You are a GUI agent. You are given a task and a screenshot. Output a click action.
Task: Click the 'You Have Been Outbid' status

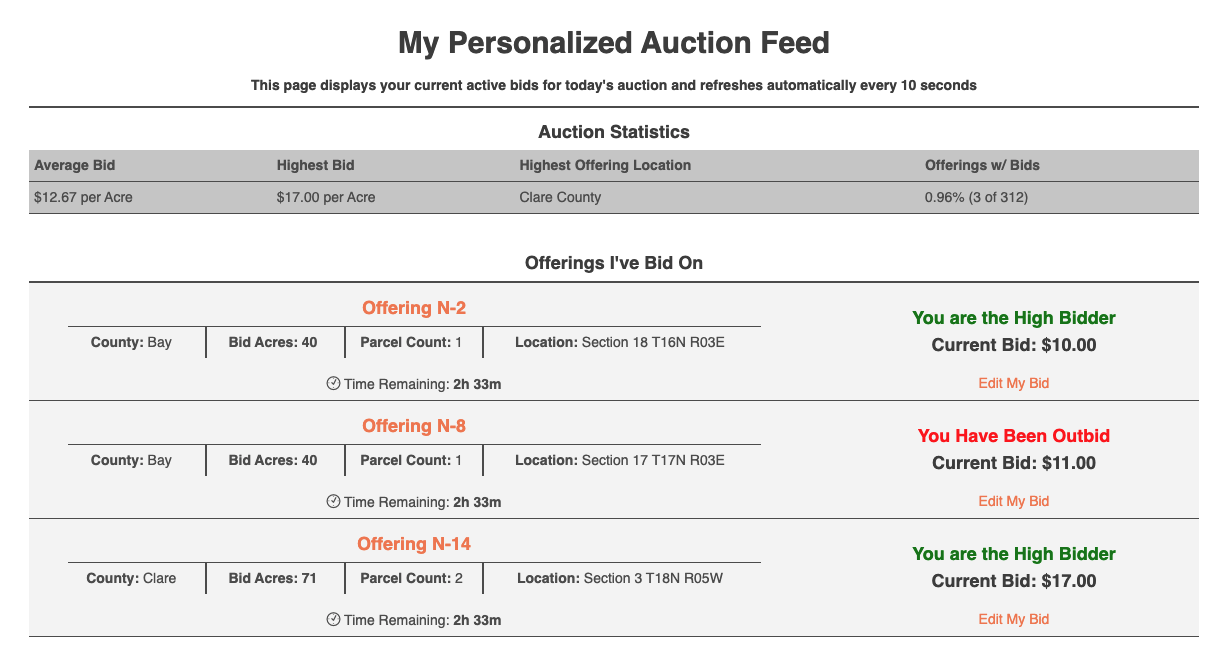coord(1013,436)
